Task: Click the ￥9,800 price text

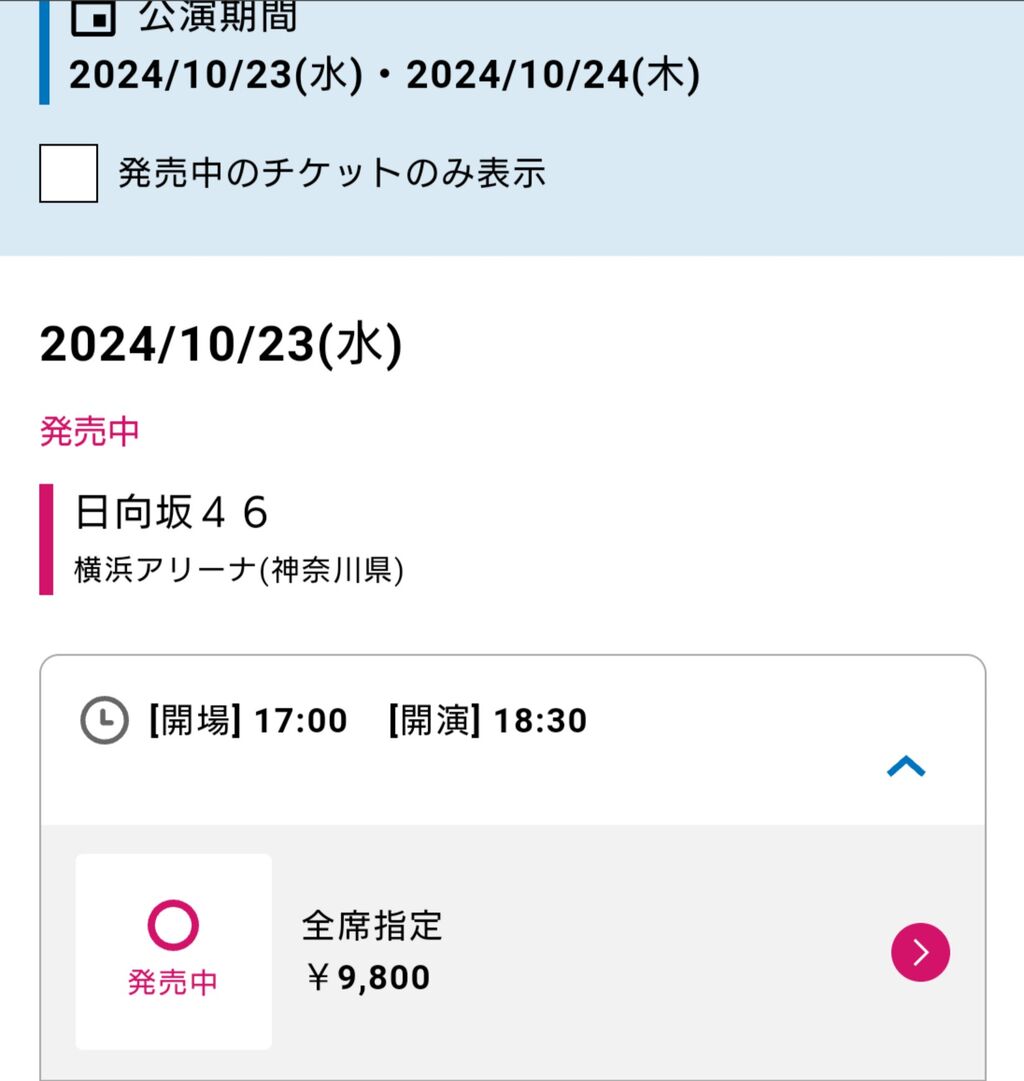Action: tap(368, 978)
